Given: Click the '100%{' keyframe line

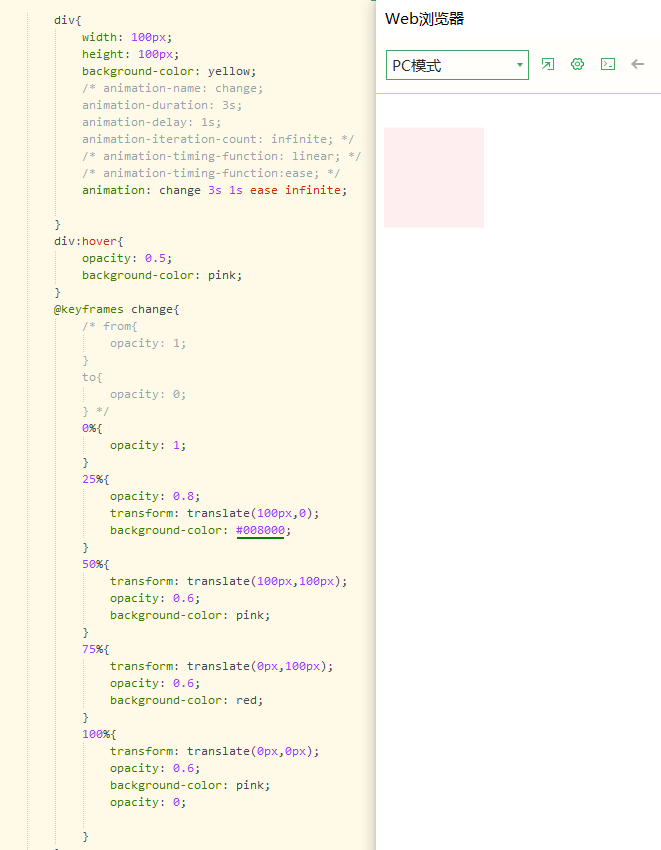Looking at the screenshot, I should [x=99, y=735].
